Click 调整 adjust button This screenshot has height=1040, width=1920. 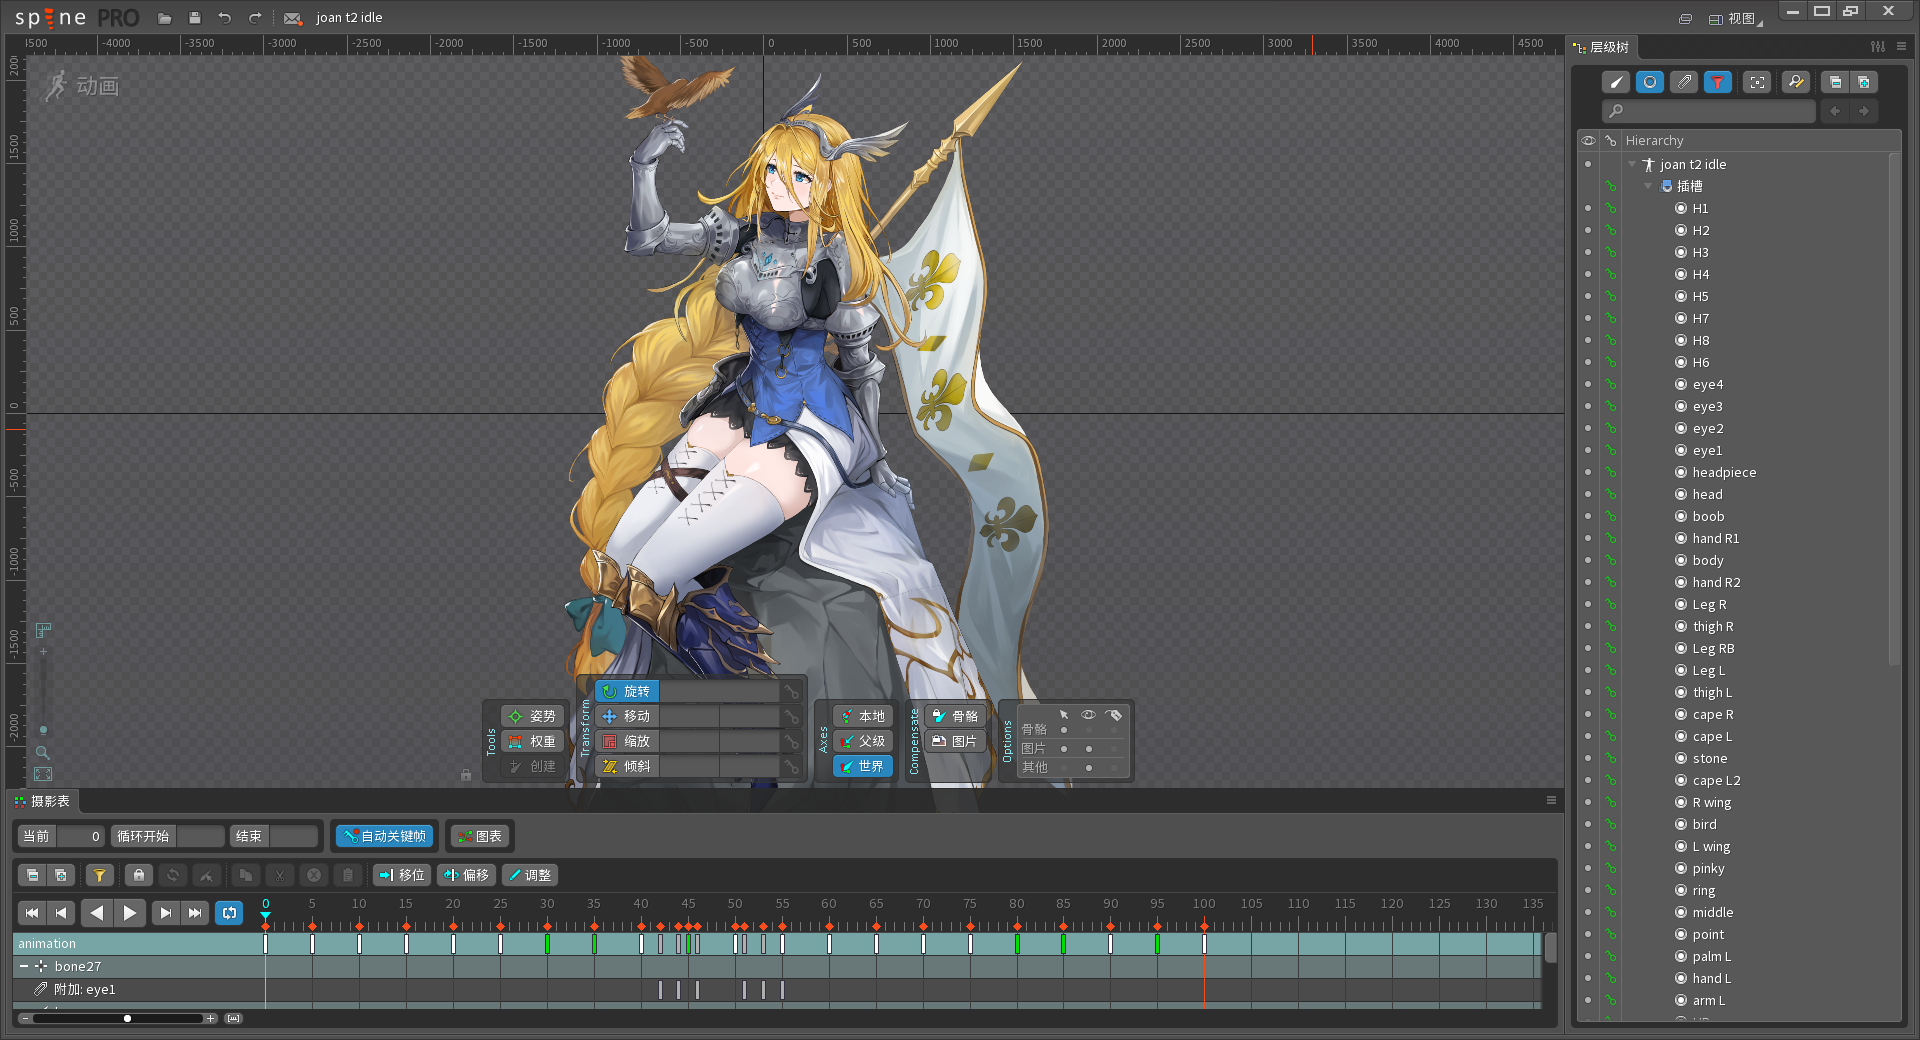pos(530,875)
